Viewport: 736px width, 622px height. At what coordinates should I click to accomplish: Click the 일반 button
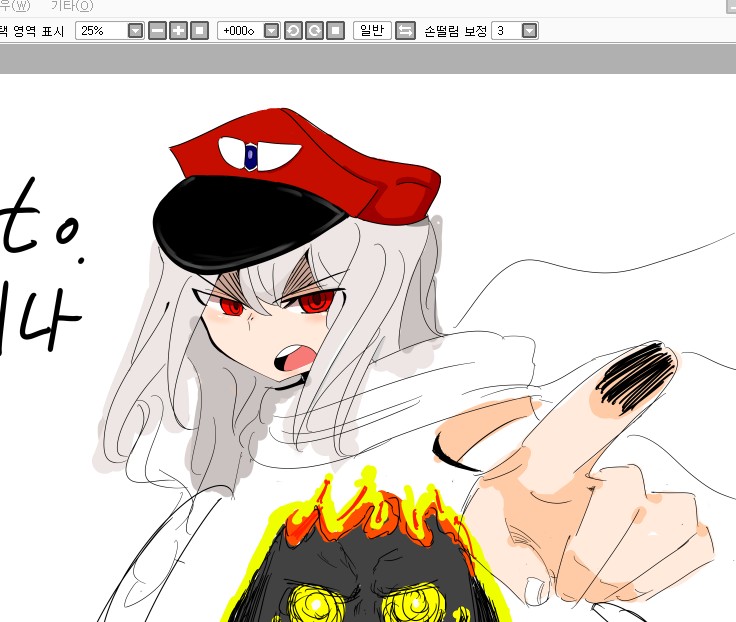click(x=372, y=31)
